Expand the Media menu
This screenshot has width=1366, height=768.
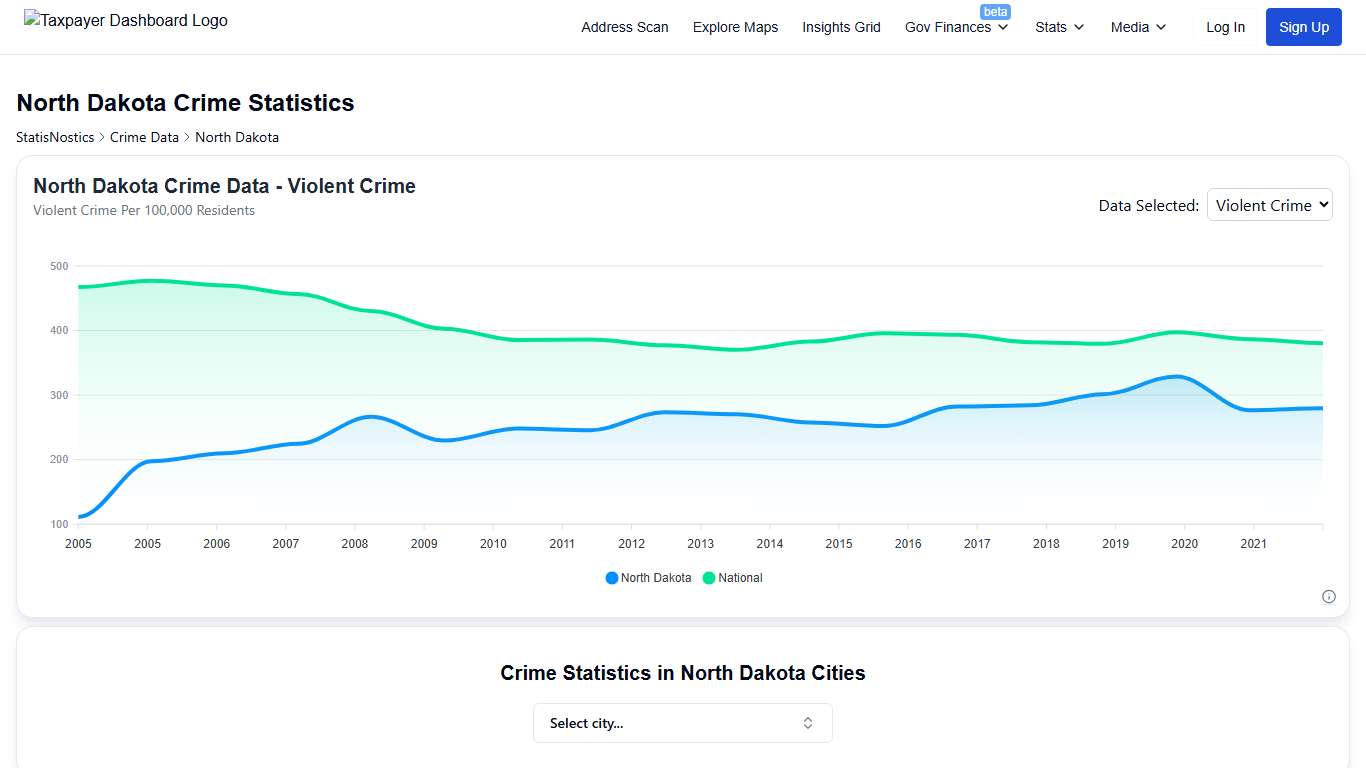tap(1137, 27)
